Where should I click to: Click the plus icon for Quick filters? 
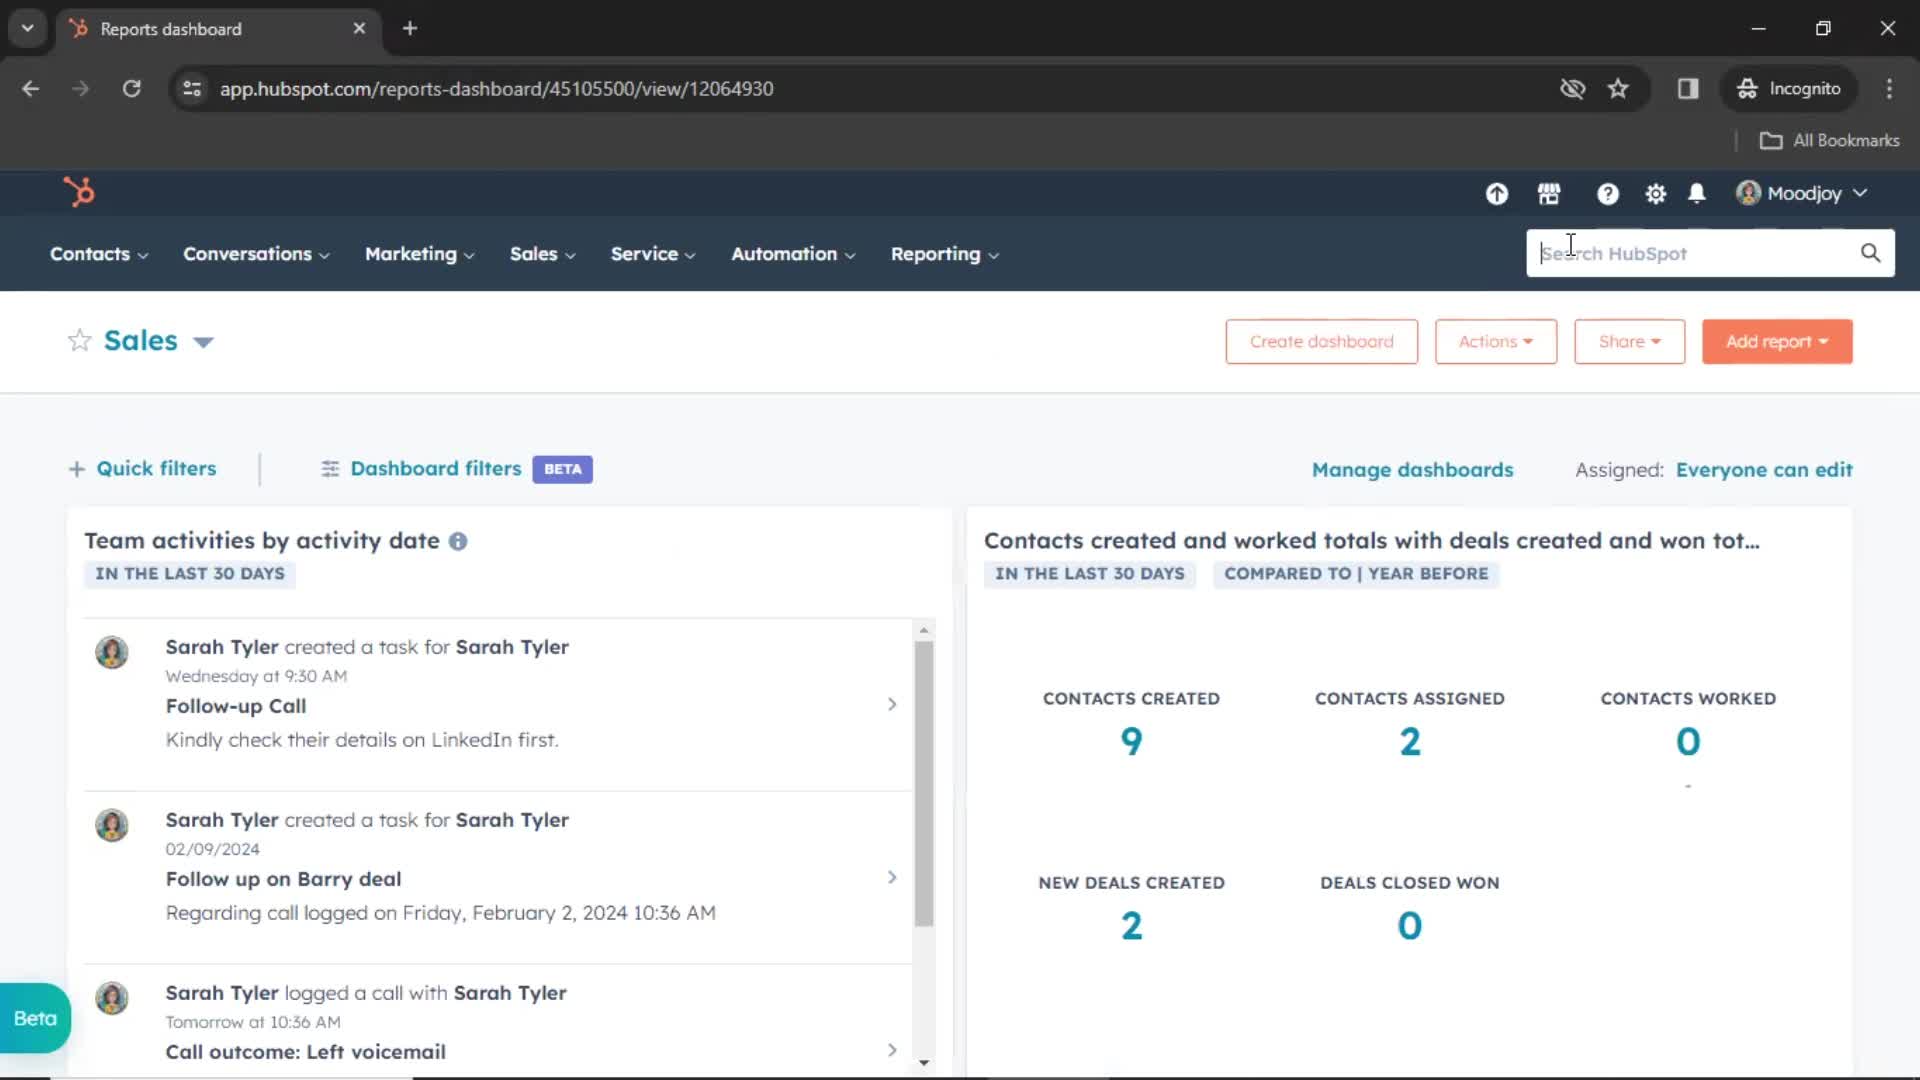[76, 469]
